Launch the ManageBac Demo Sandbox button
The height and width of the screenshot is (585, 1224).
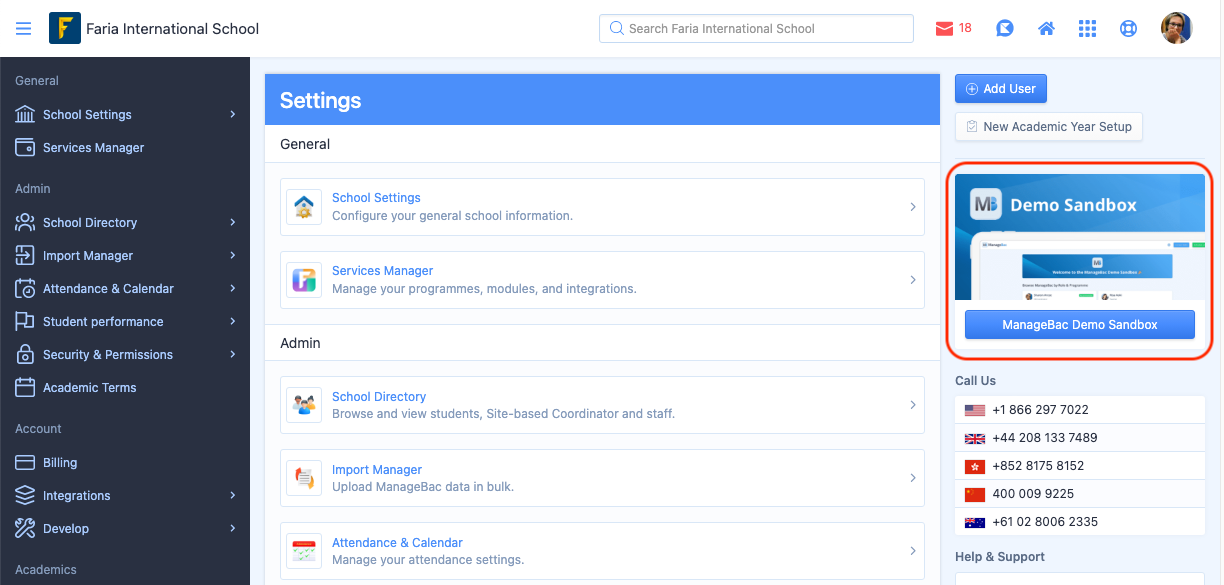pyautogui.click(x=1080, y=325)
